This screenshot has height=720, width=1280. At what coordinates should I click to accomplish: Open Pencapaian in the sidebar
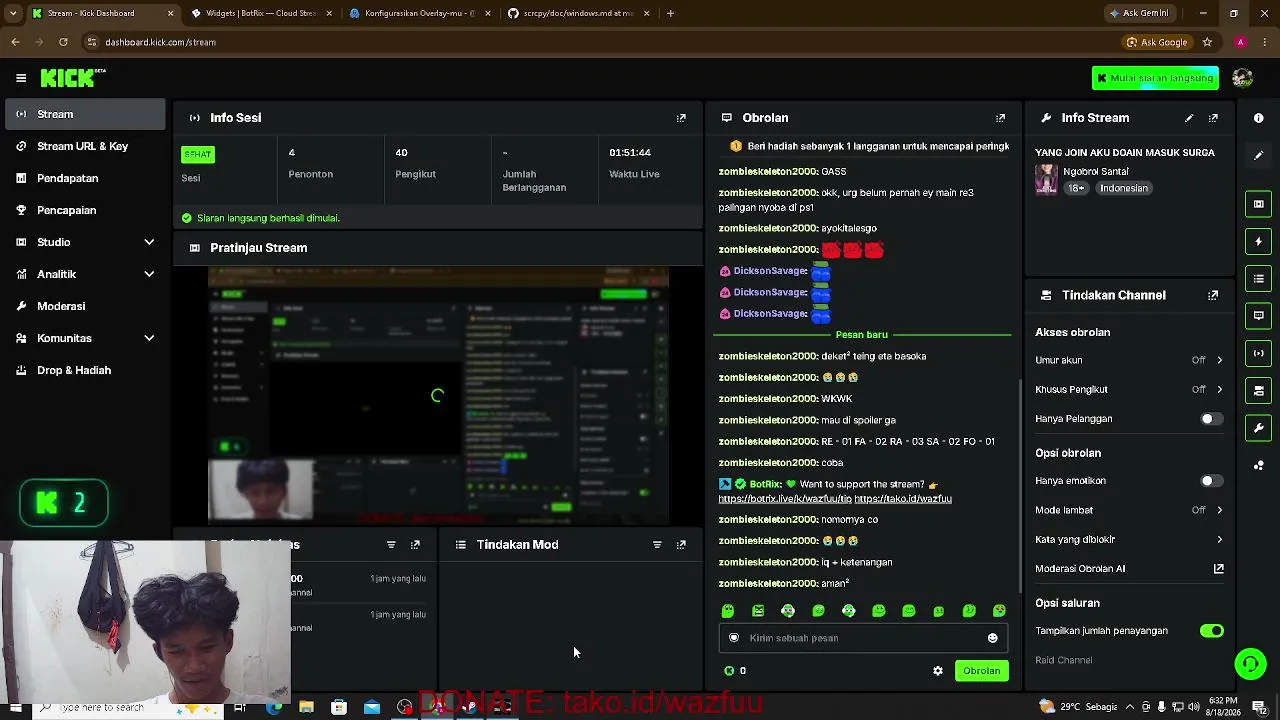click(x=85, y=210)
